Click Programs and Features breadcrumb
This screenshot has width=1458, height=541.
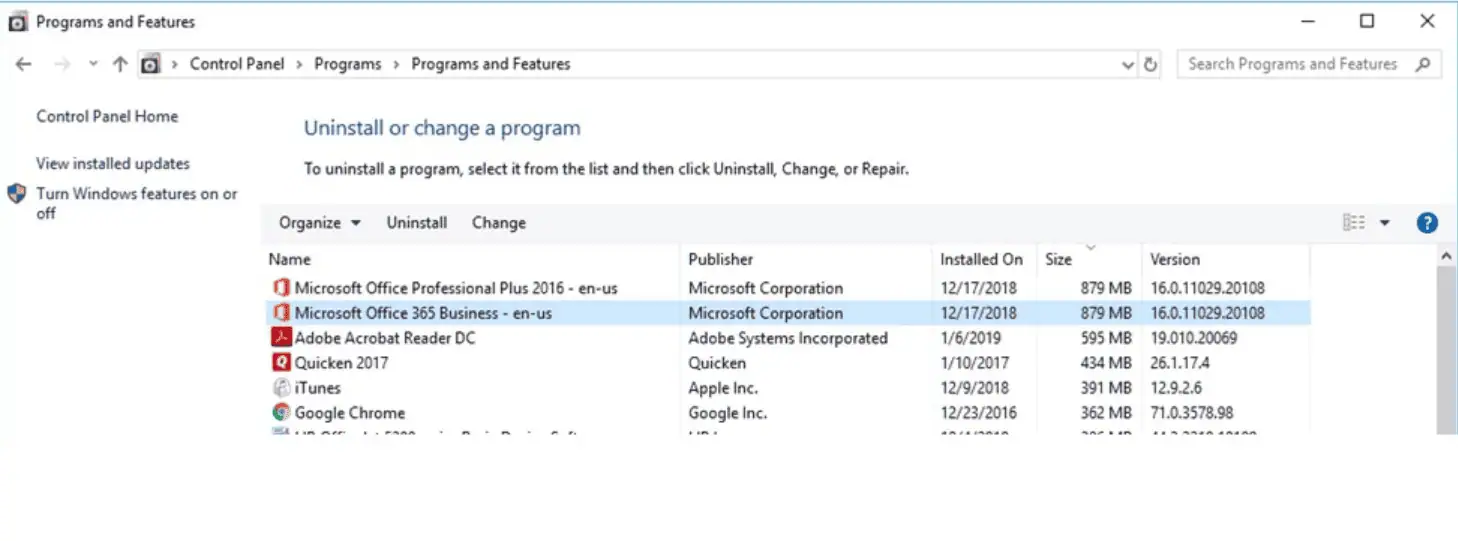pyautogui.click(x=491, y=64)
